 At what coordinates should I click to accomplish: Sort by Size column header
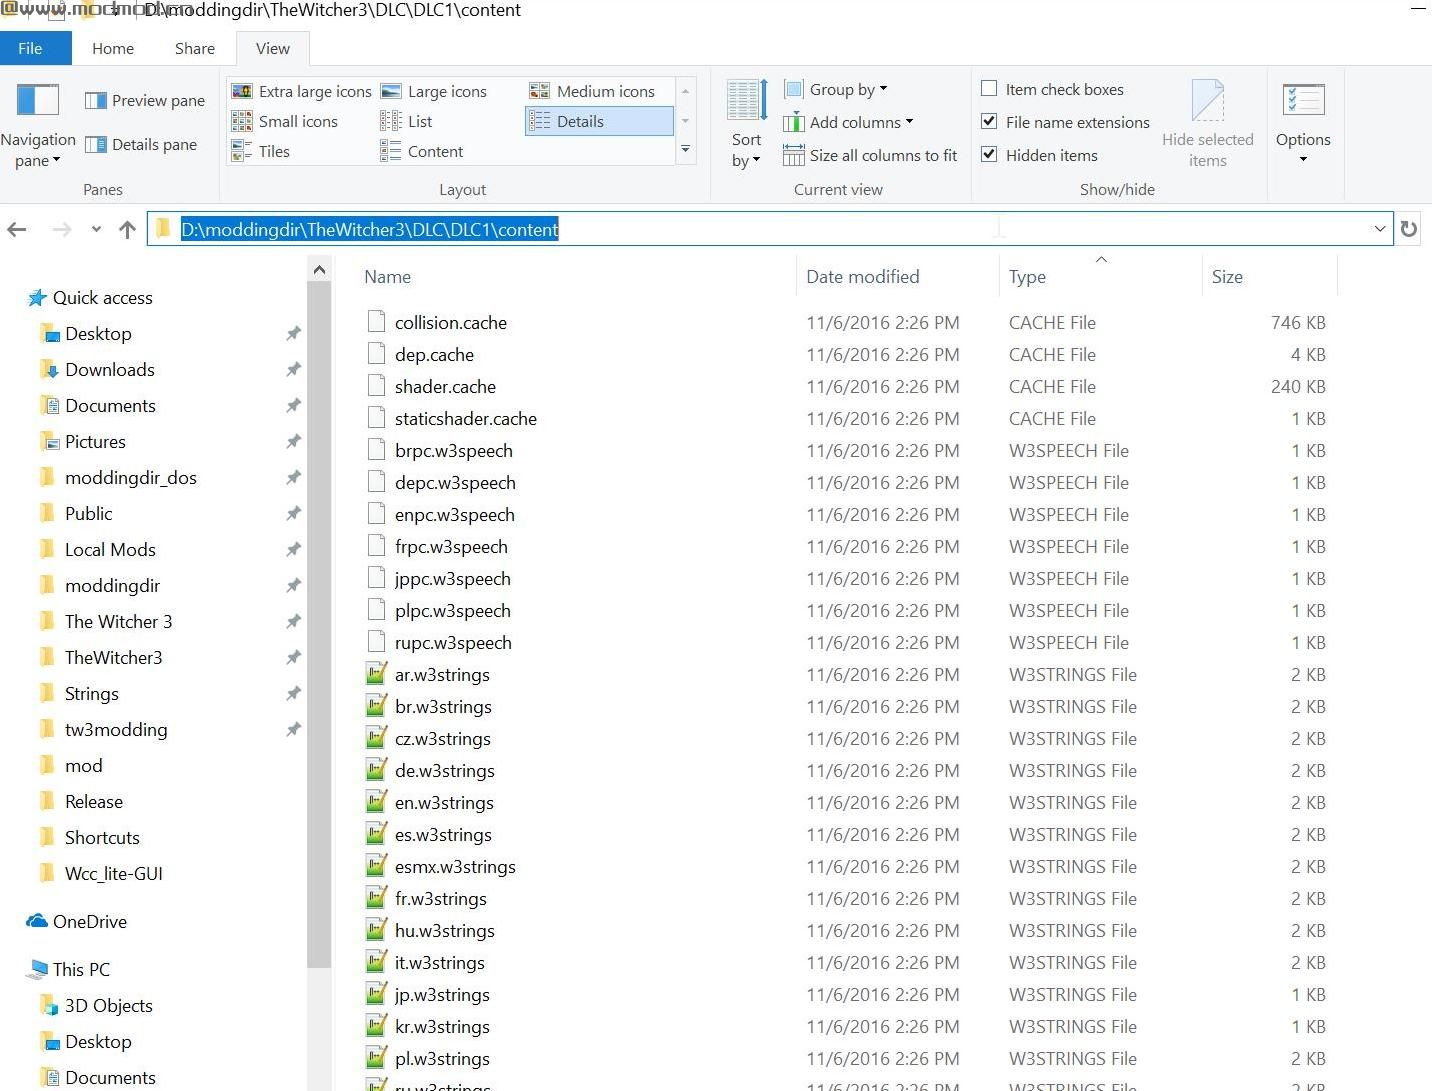(x=1227, y=277)
